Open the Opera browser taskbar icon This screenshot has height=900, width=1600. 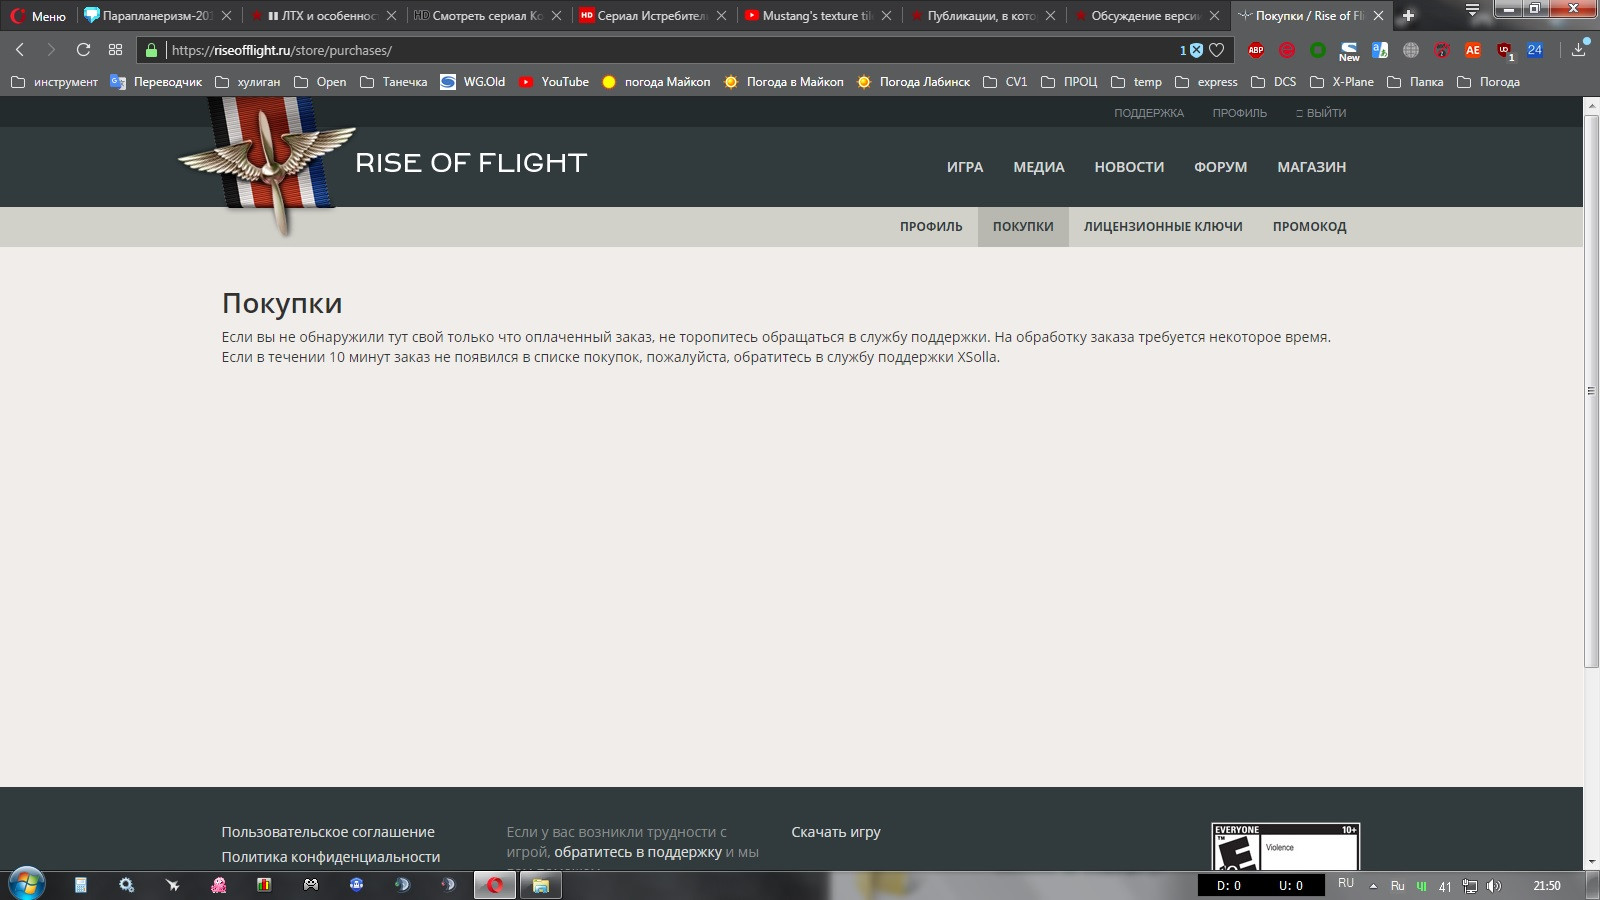494,885
